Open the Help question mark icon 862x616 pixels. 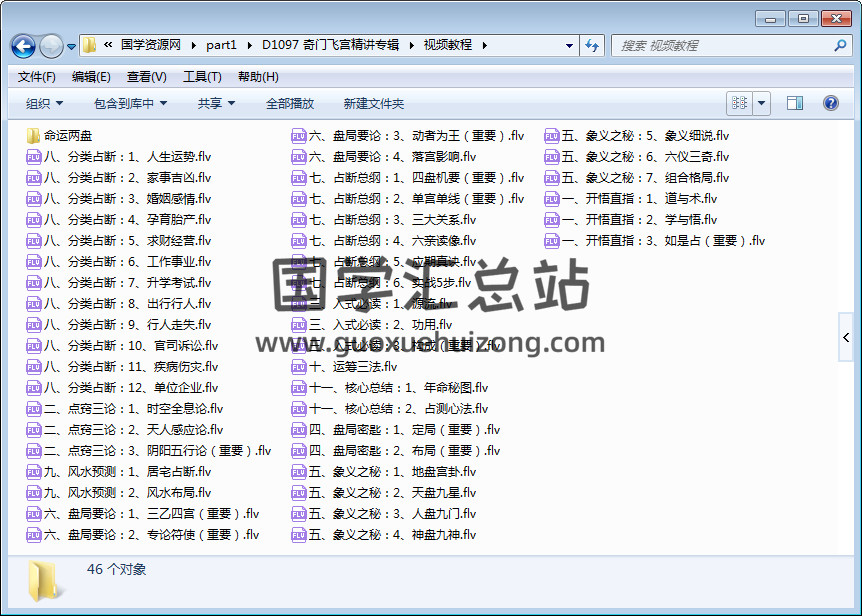click(830, 103)
